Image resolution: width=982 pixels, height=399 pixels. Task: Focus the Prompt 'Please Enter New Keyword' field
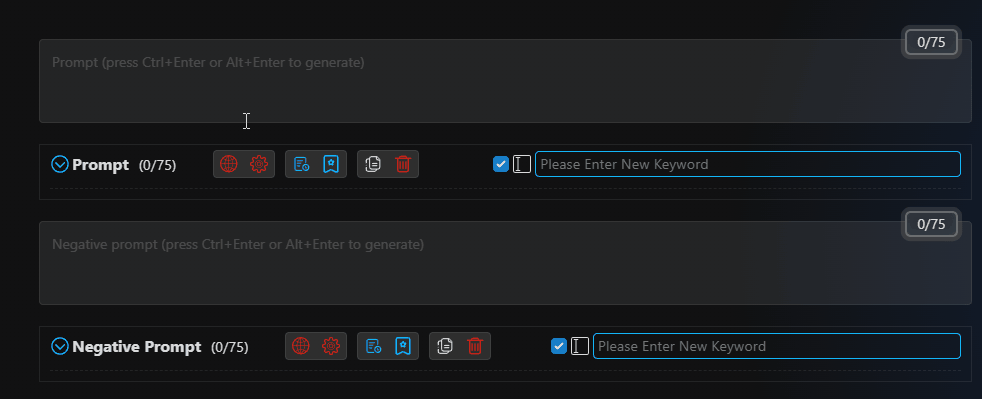coord(748,164)
